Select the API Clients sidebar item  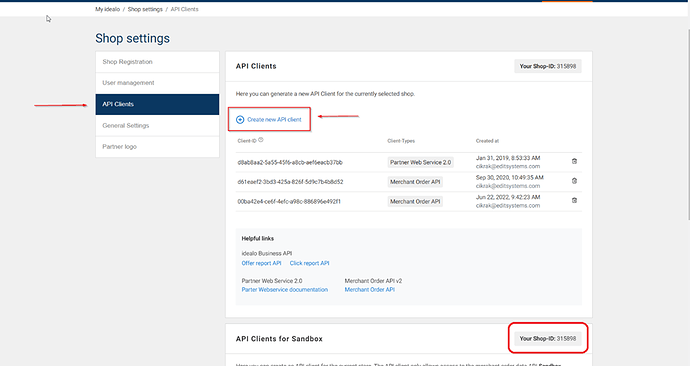click(x=157, y=104)
